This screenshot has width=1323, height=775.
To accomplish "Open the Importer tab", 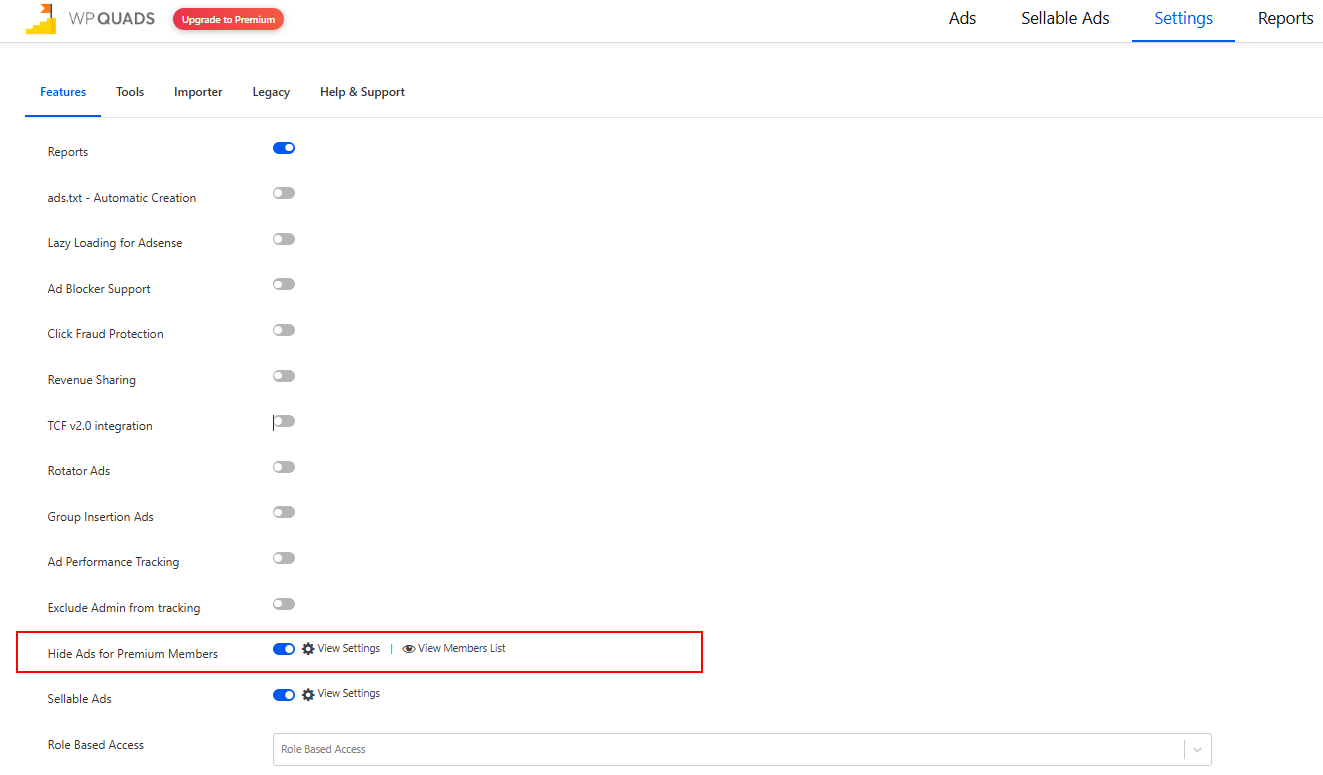I will coord(198,92).
